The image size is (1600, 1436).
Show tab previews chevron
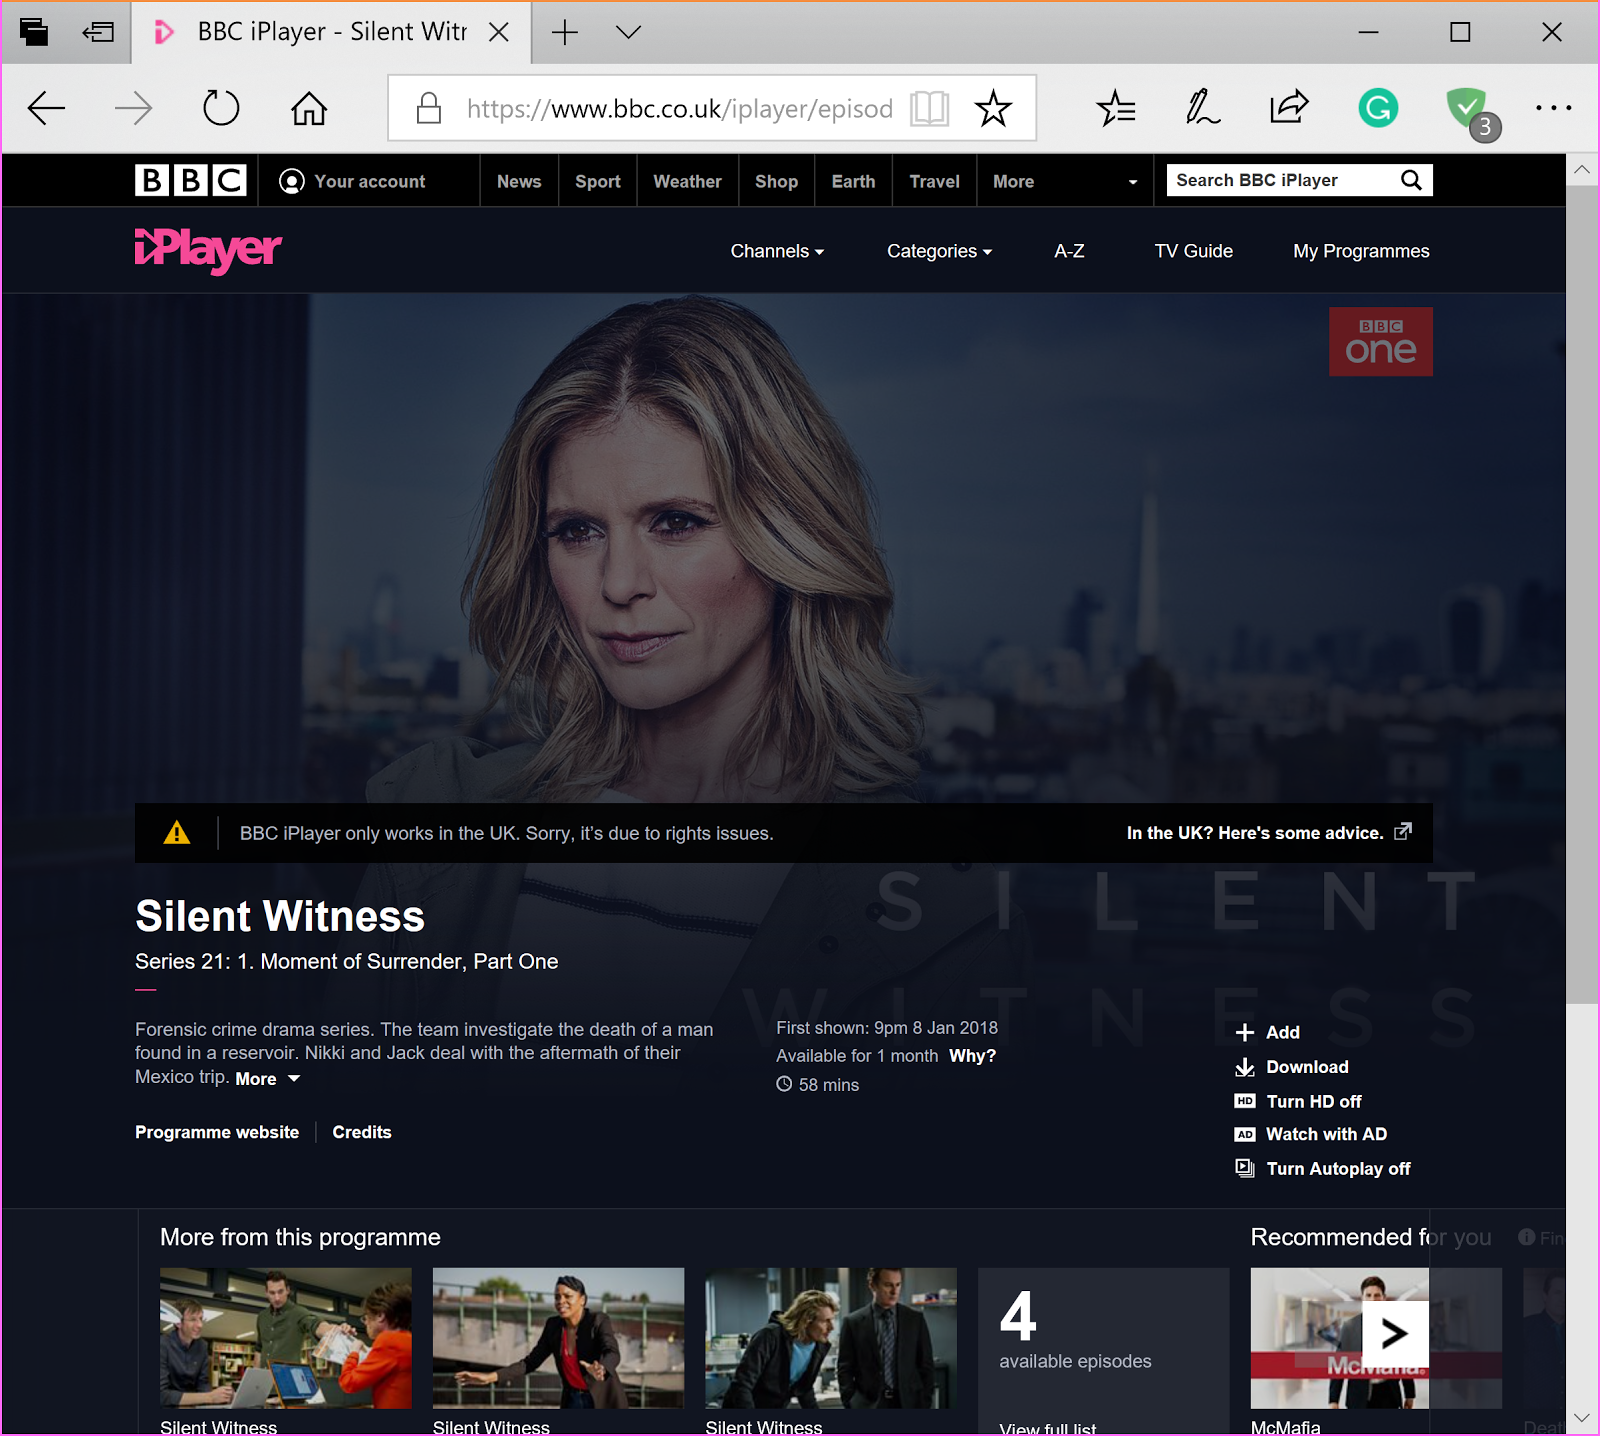(628, 32)
